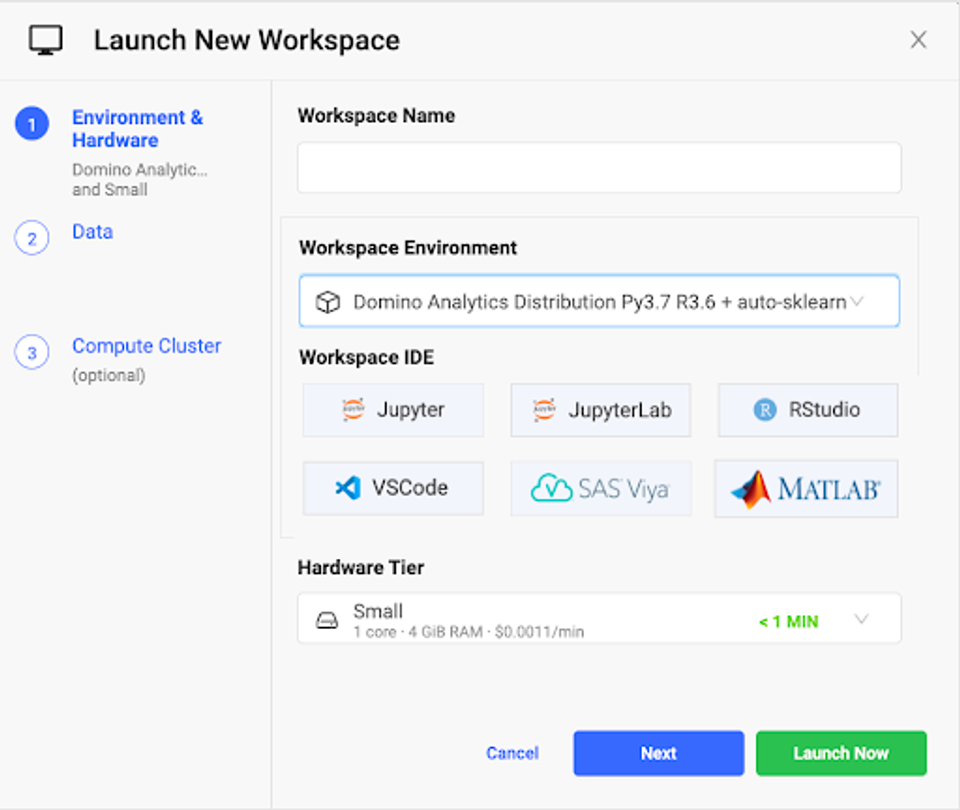The width and height of the screenshot is (960, 810).
Task: Open the Hardware Tier dropdown showing Small
Action: (x=599, y=618)
